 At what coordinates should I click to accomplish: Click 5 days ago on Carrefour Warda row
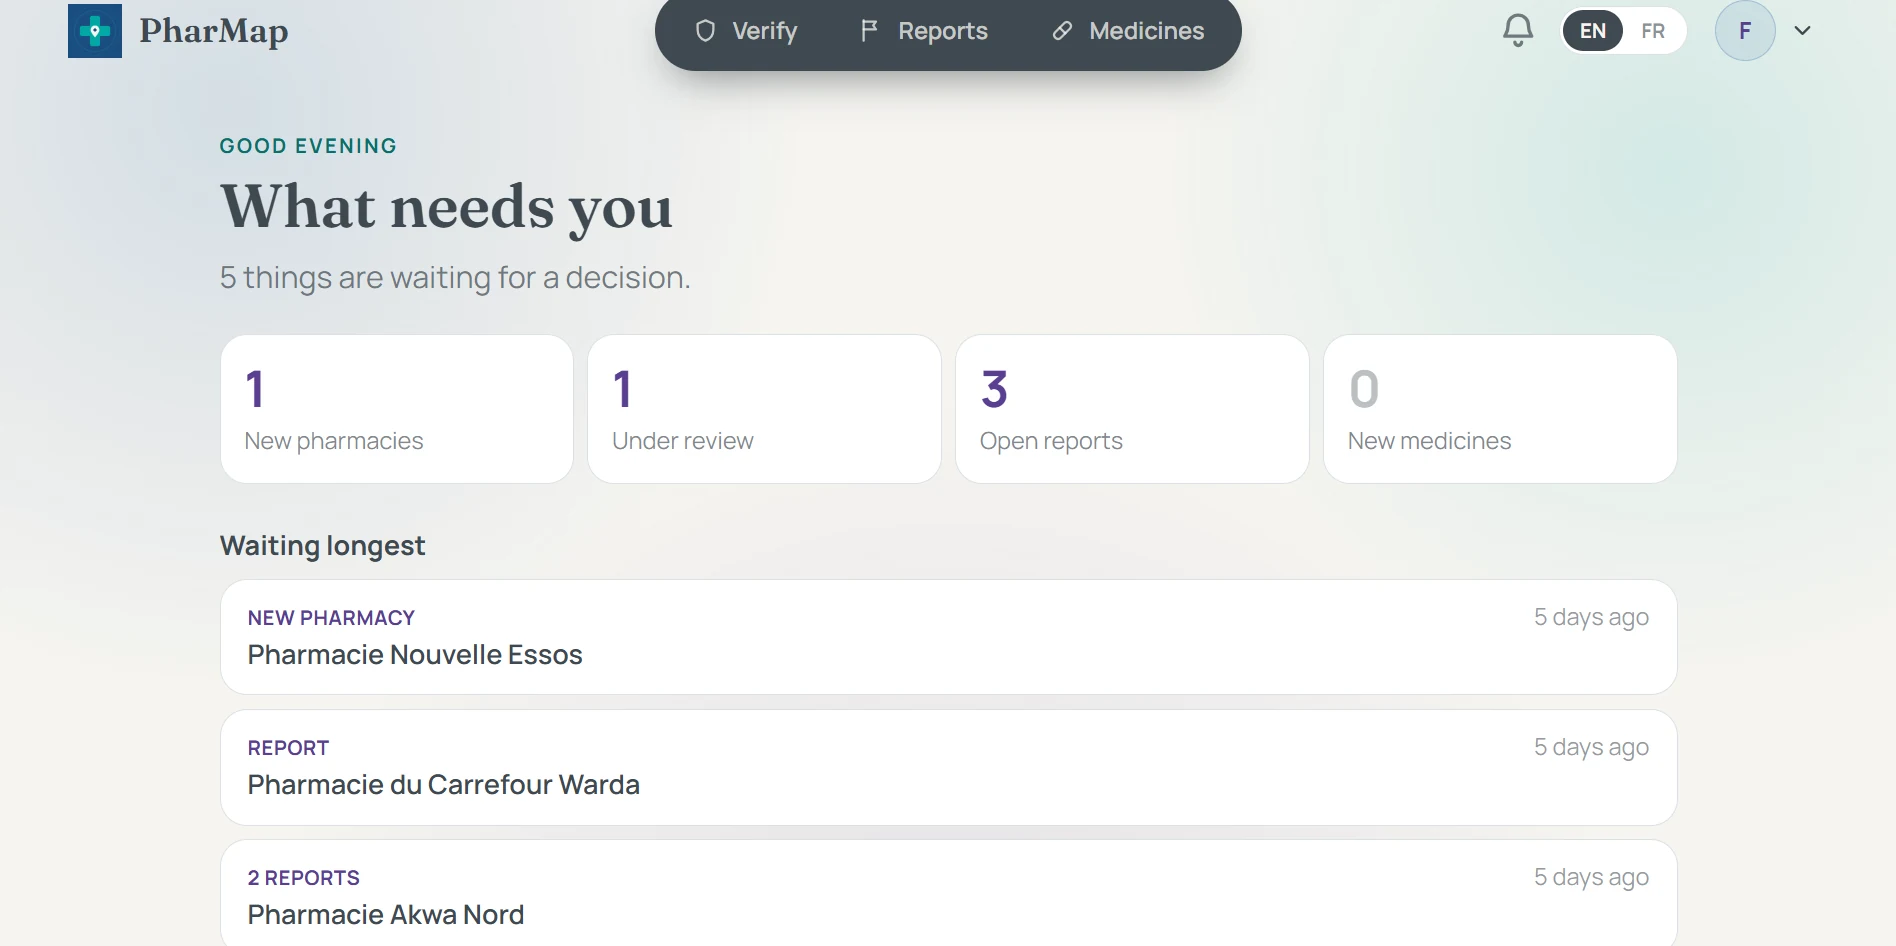[1591, 748]
